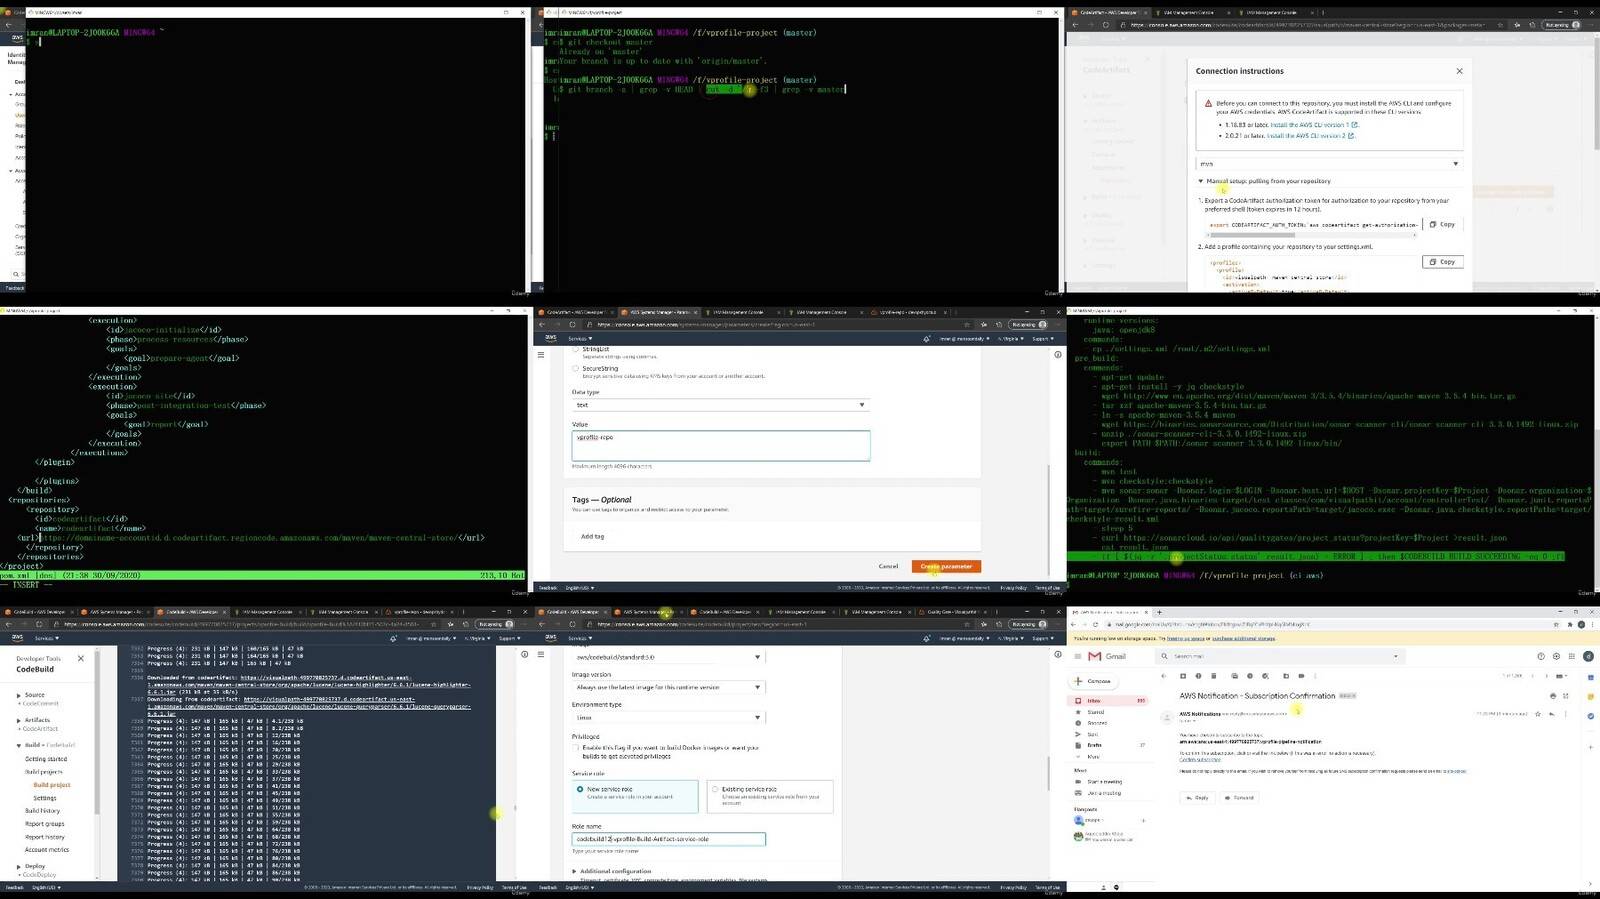
Task: Click the Forward button below the email
Action: pyautogui.click(x=1239, y=797)
